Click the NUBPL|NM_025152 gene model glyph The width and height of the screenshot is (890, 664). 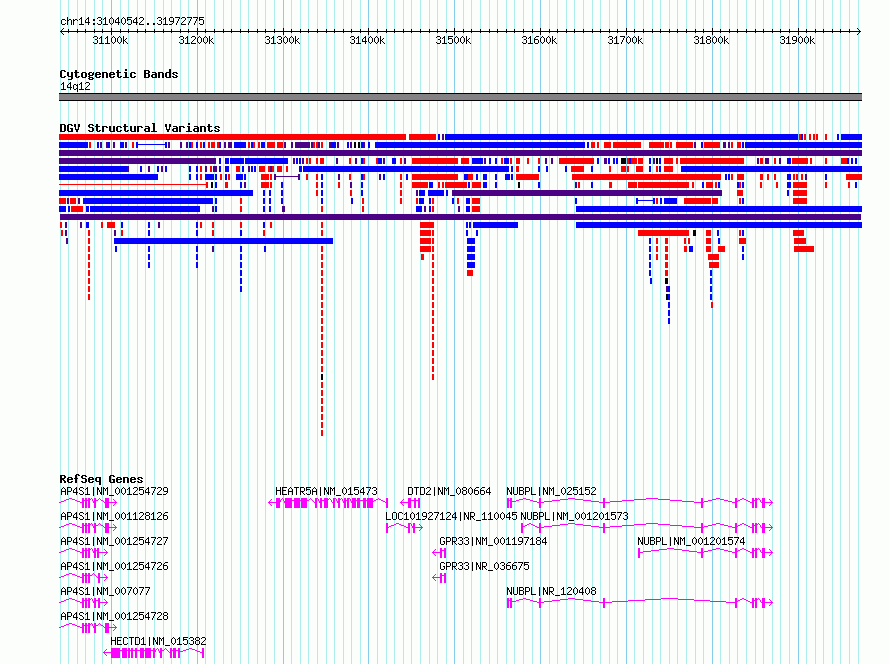(640, 503)
